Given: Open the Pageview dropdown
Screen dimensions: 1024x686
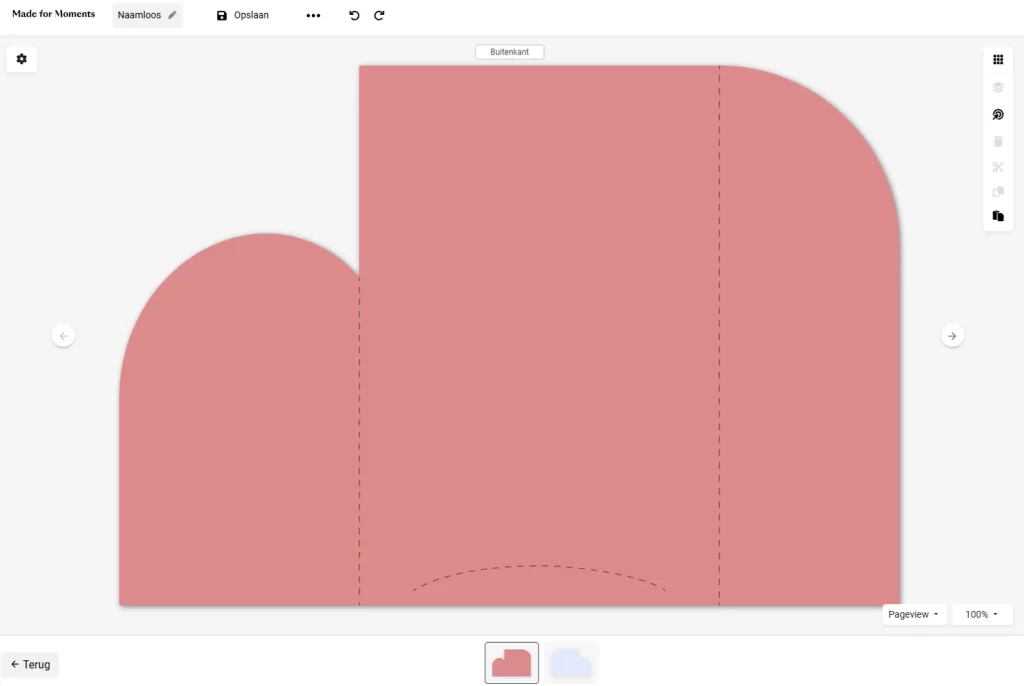Looking at the screenshot, I should (x=914, y=615).
